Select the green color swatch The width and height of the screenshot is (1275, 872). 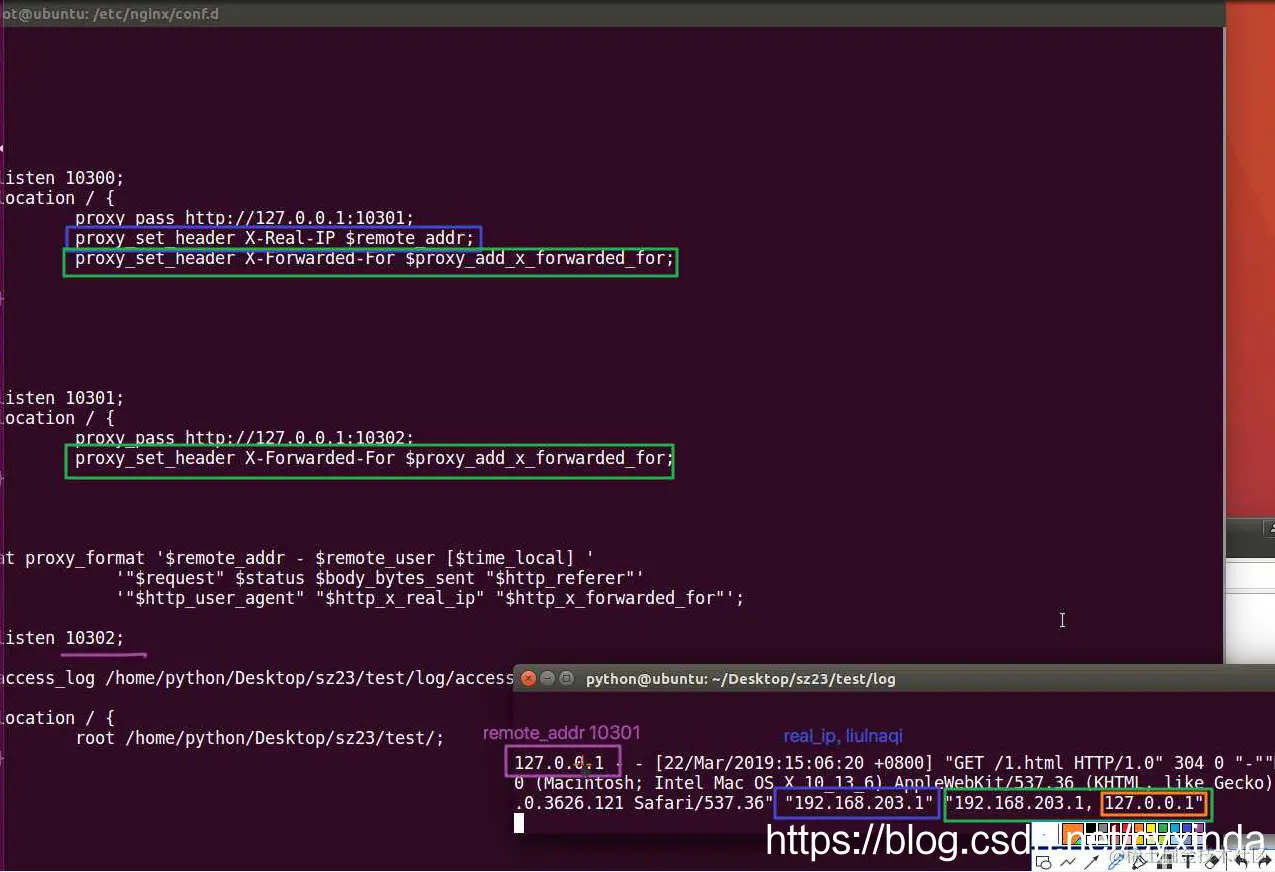coord(1163,828)
